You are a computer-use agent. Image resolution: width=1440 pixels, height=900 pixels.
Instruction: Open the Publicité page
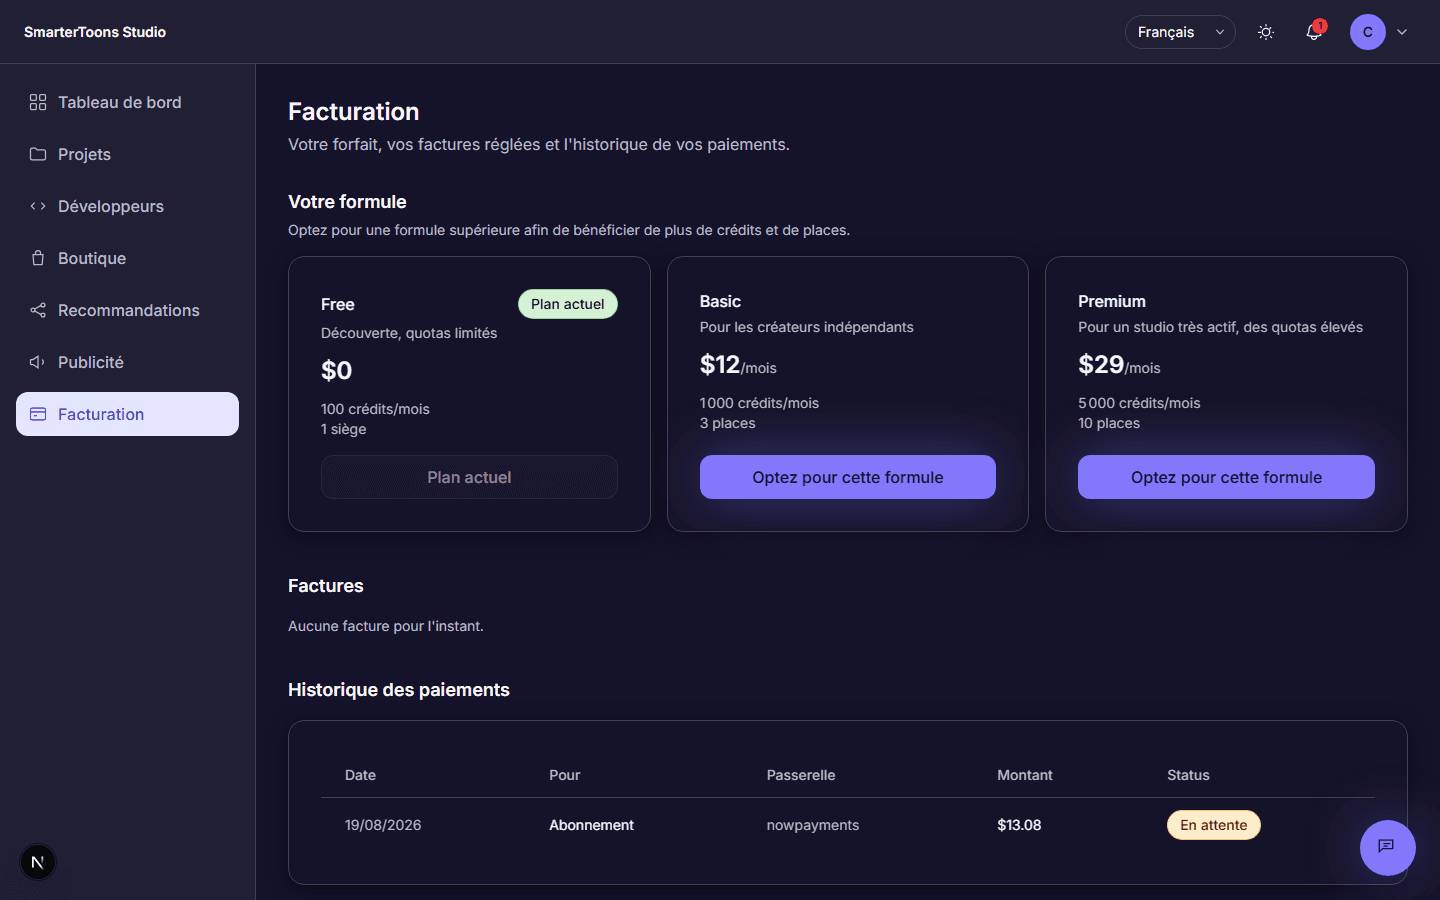click(127, 362)
